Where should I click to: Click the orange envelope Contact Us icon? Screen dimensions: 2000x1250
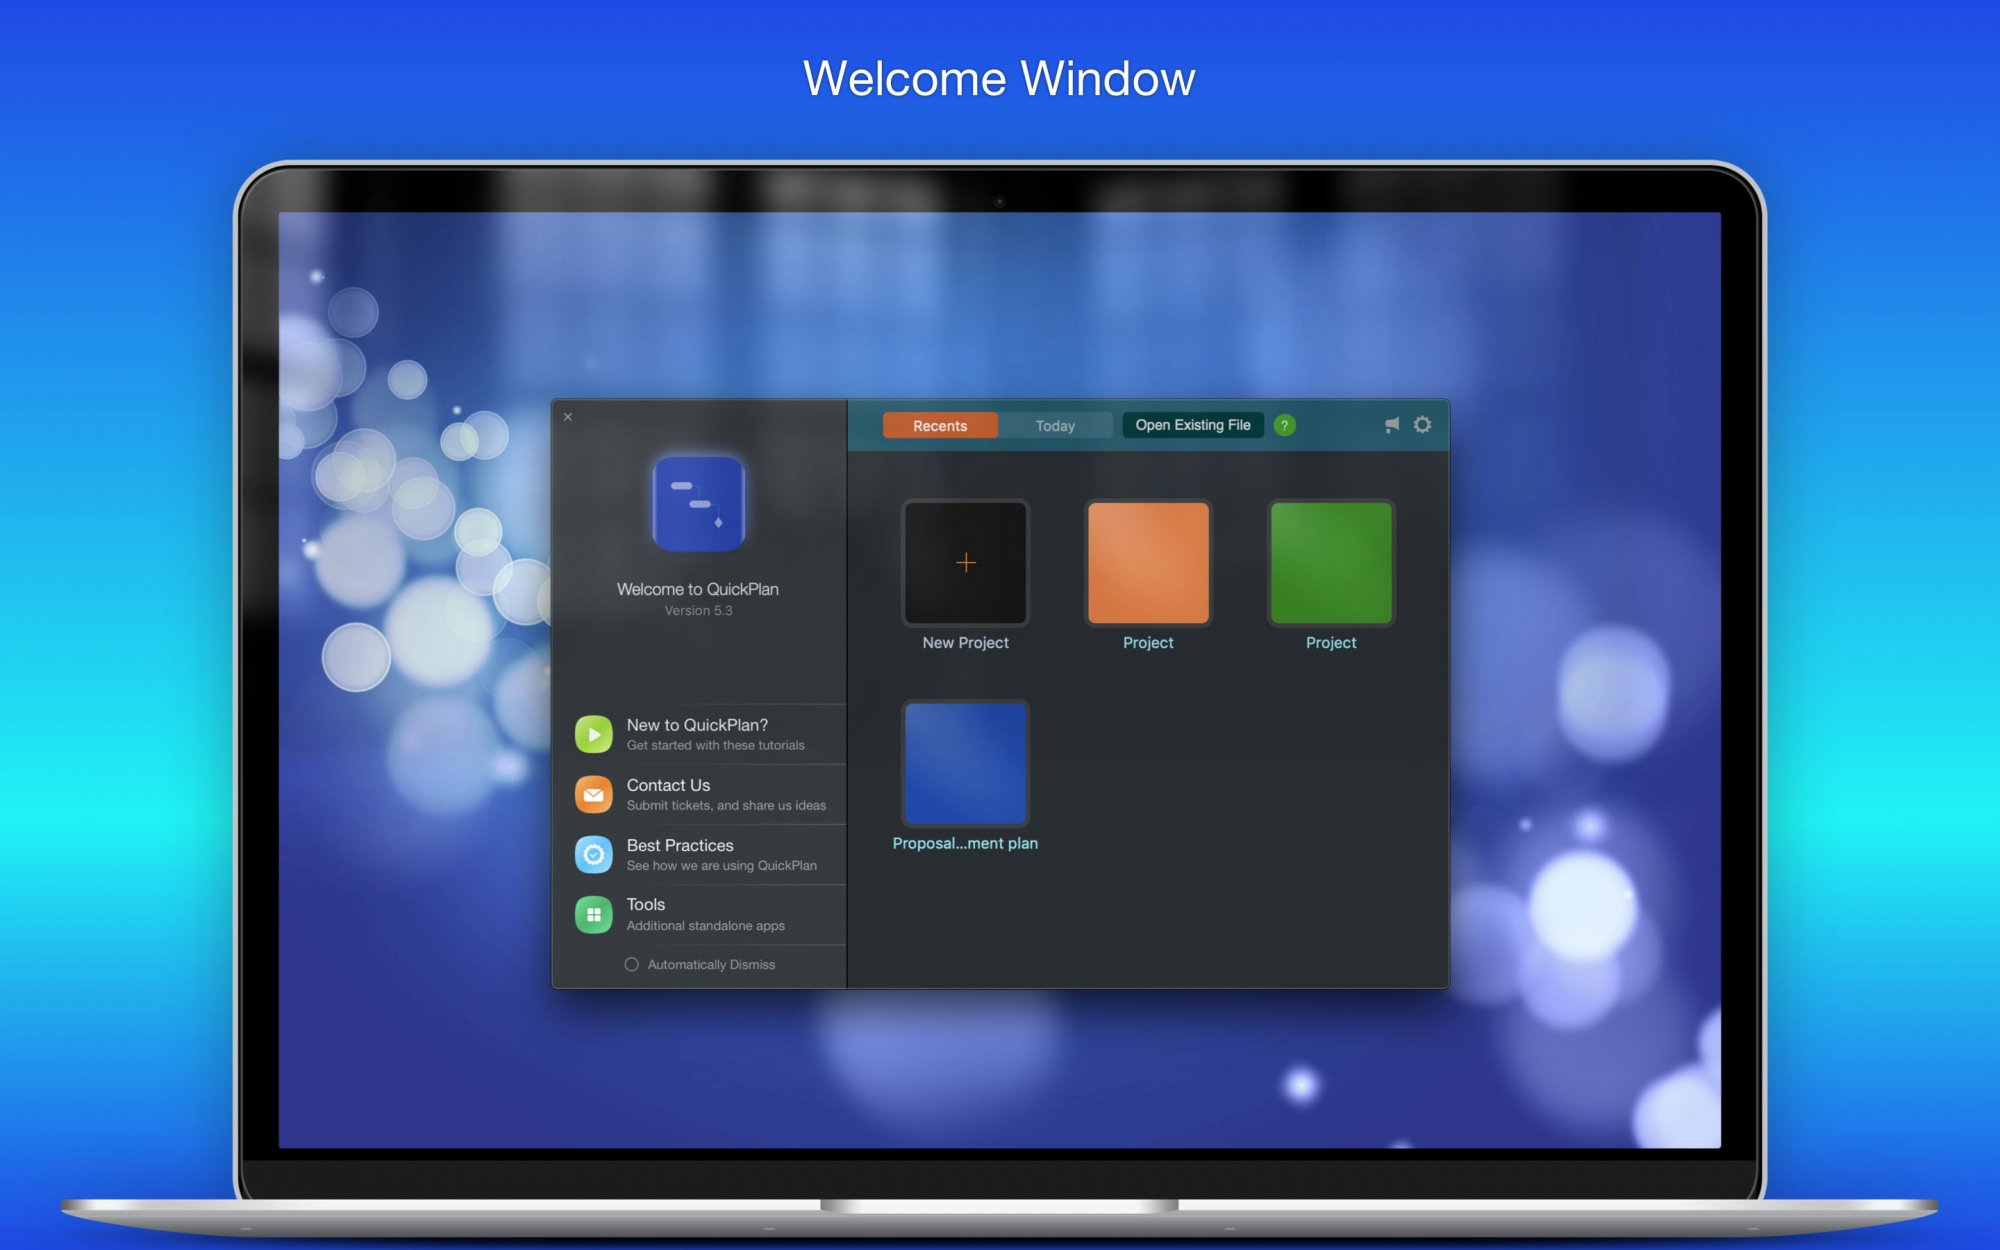pyautogui.click(x=594, y=794)
